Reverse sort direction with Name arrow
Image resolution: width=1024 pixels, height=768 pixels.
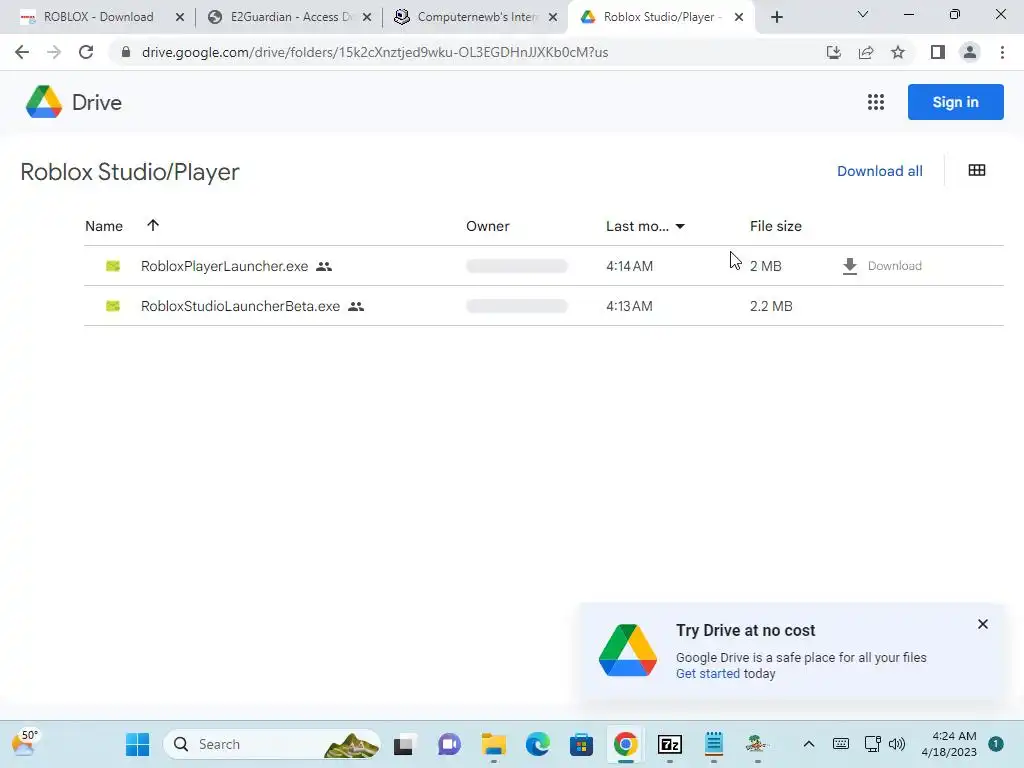pyautogui.click(x=153, y=225)
